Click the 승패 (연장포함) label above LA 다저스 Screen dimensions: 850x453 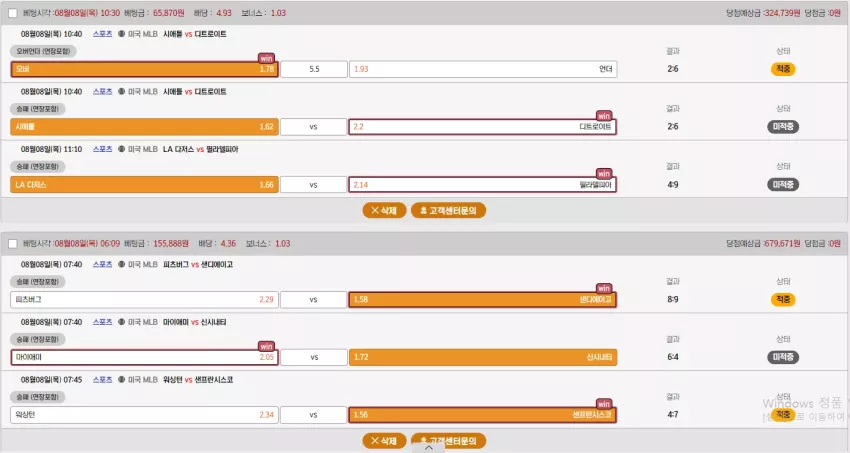(x=37, y=167)
